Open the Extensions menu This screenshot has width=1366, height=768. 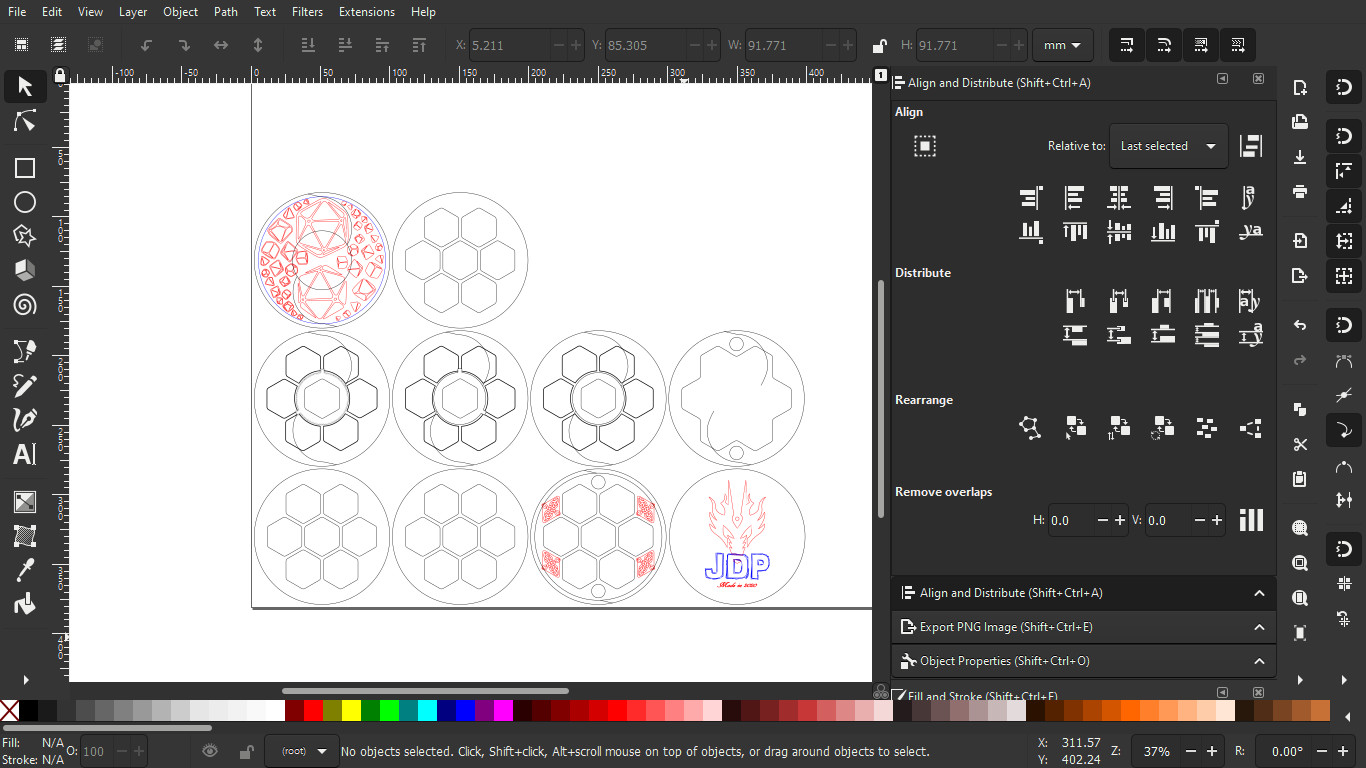tap(366, 12)
